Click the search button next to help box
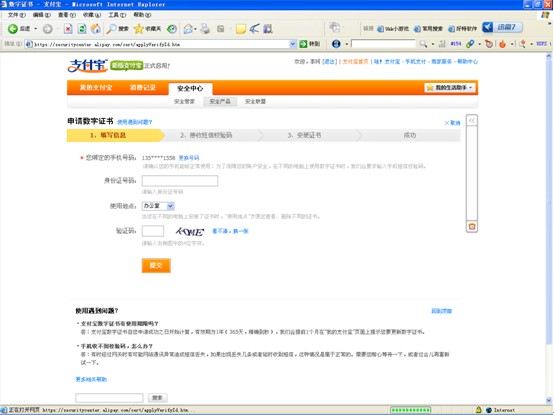Viewport: 554px width, 415px height. click(x=157, y=398)
